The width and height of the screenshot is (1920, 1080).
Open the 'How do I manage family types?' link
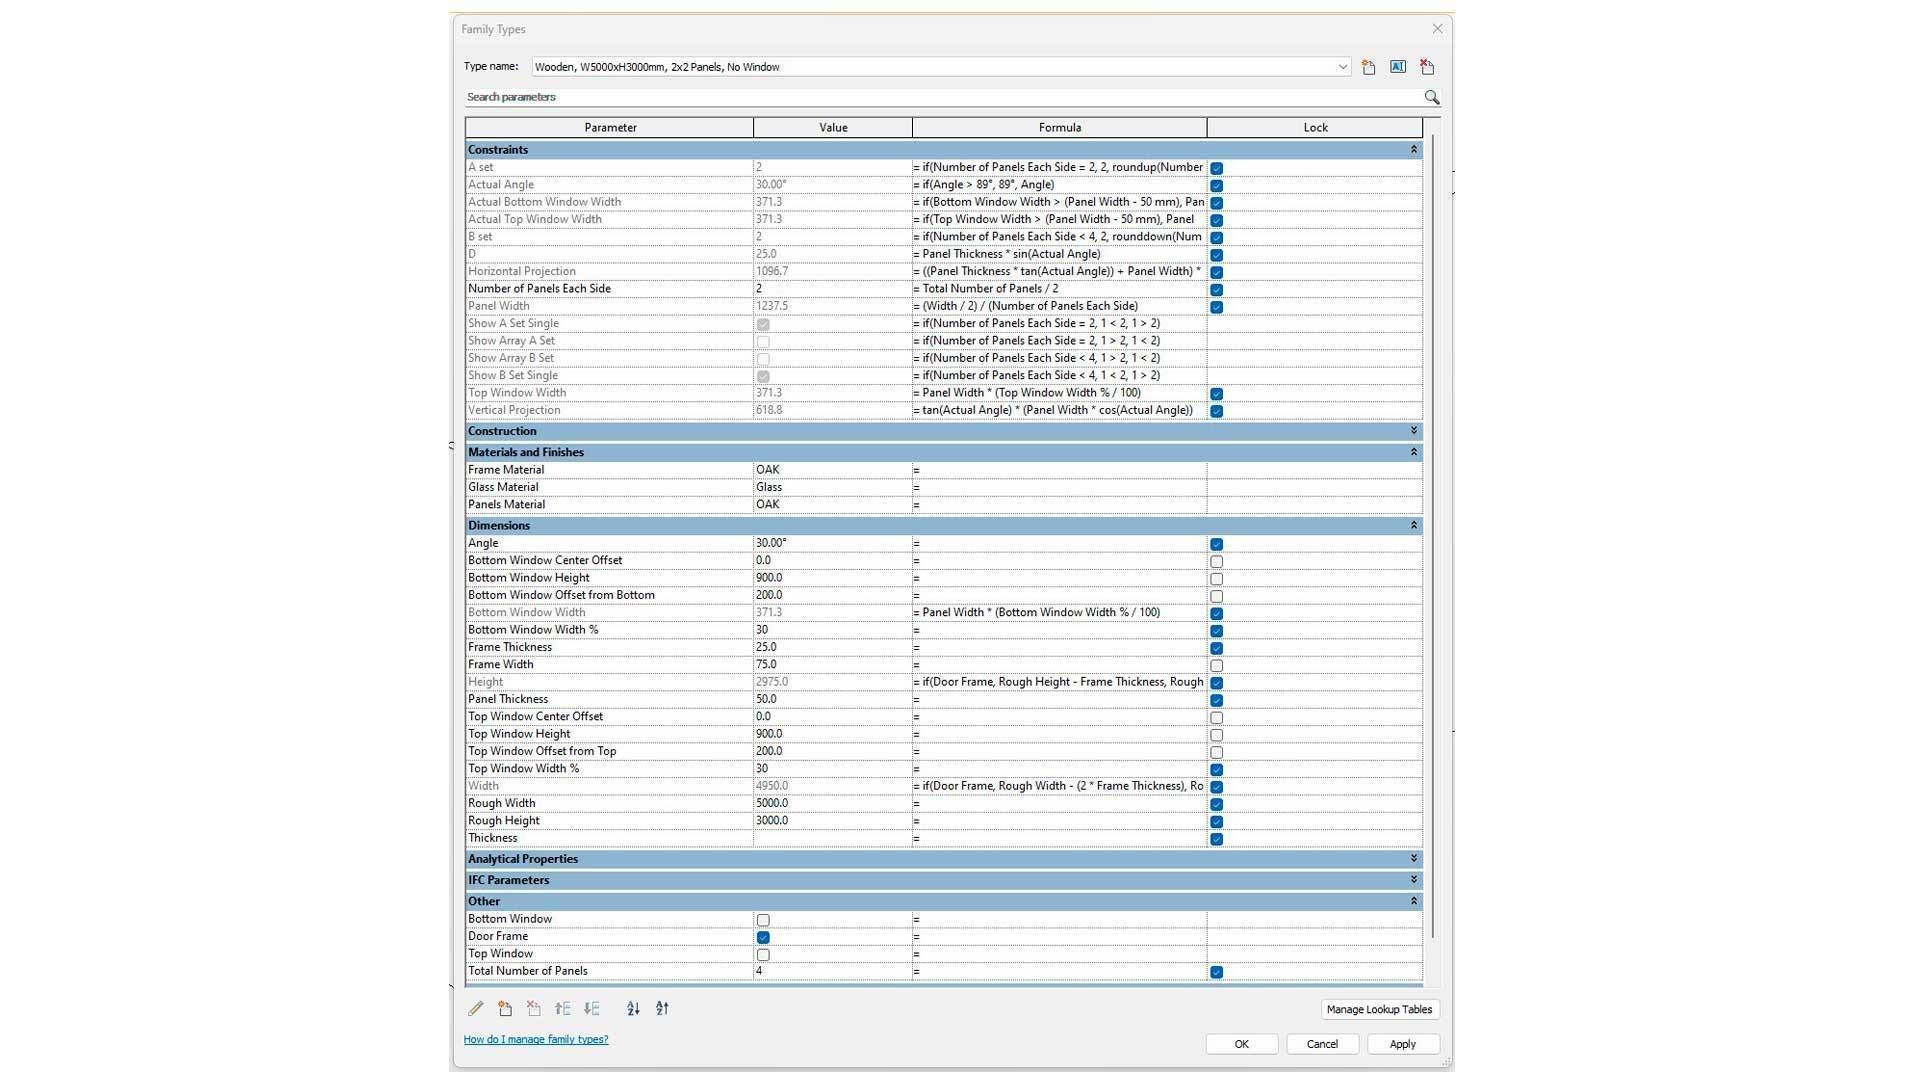pyautogui.click(x=535, y=1039)
